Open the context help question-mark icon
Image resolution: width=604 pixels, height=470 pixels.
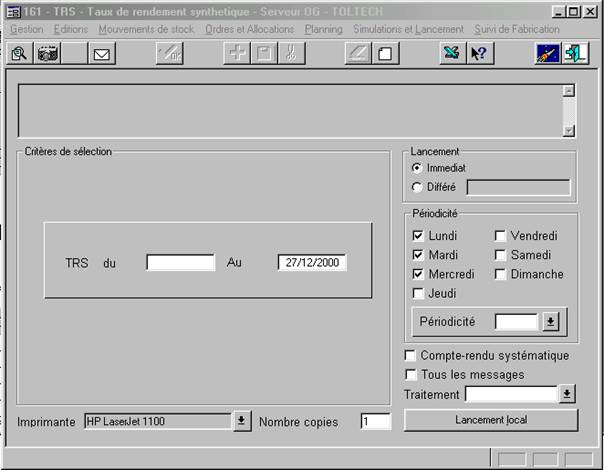pyautogui.click(x=478, y=54)
